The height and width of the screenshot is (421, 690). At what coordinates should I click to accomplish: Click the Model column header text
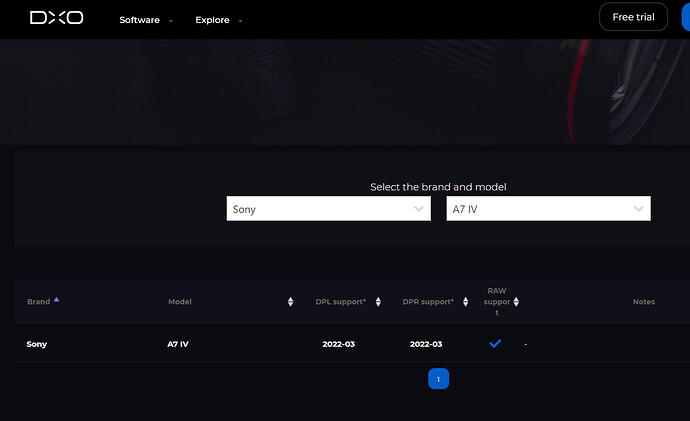pyautogui.click(x=180, y=302)
